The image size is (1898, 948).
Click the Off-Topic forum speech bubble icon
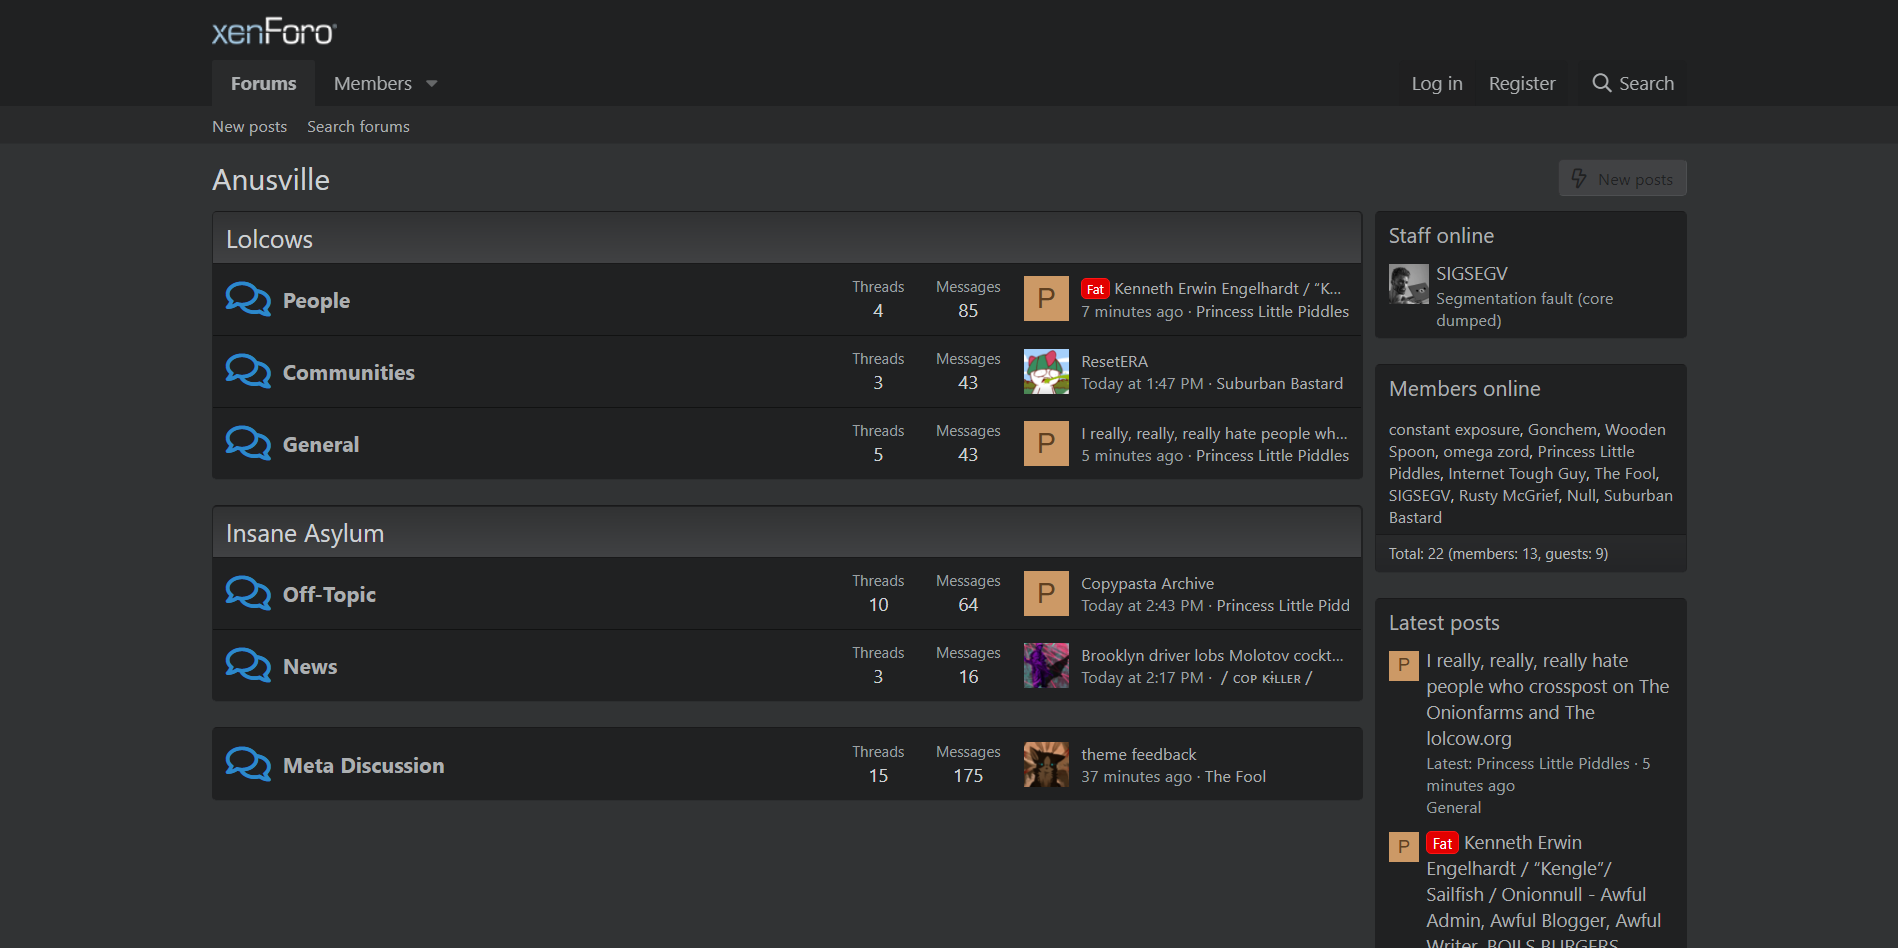248,593
